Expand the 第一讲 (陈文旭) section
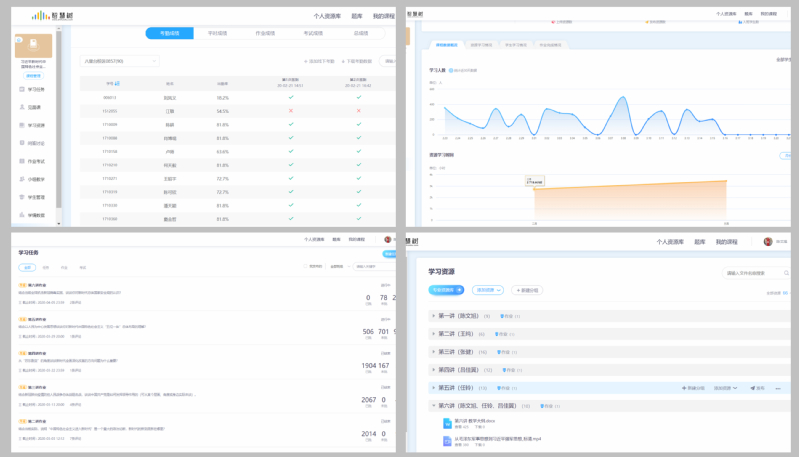Image resolution: width=799 pixels, height=457 pixels. (x=434, y=316)
